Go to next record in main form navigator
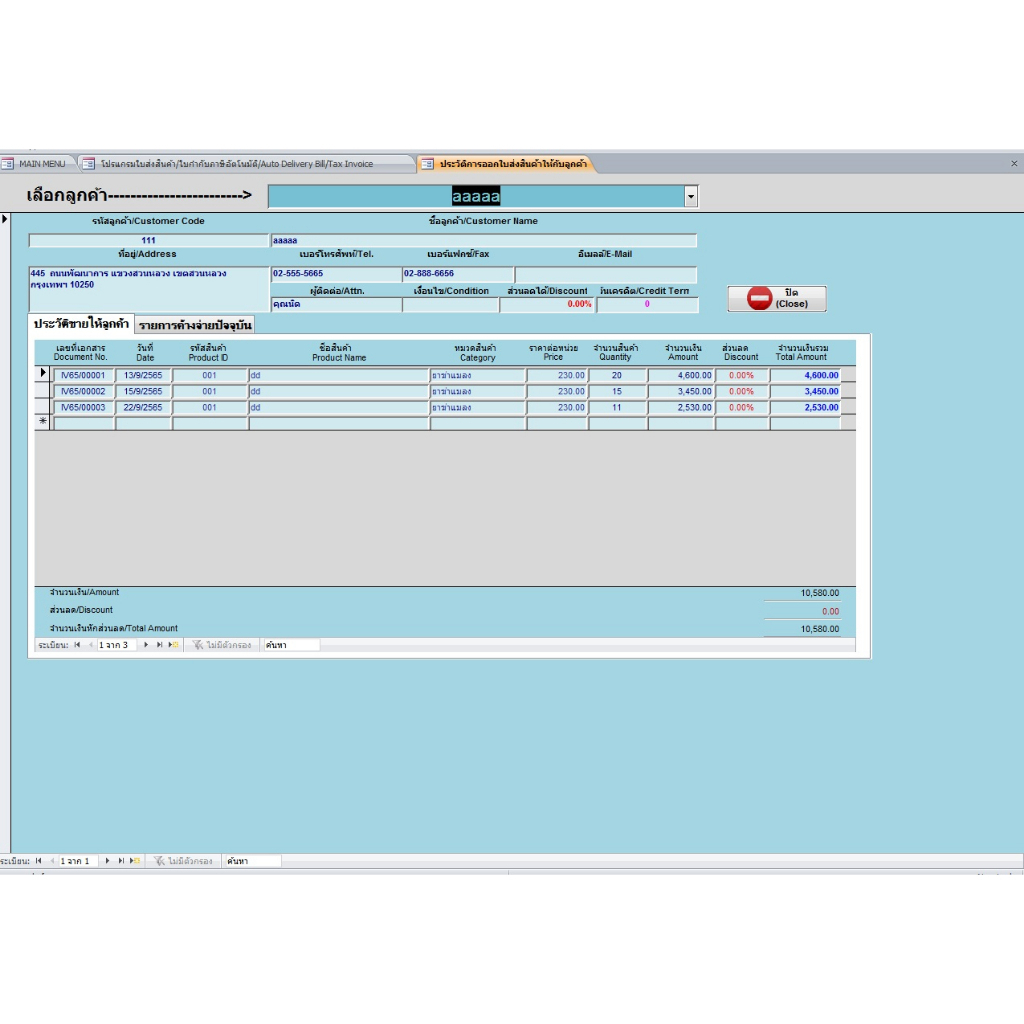This screenshot has width=1024, height=1024. click(x=108, y=860)
